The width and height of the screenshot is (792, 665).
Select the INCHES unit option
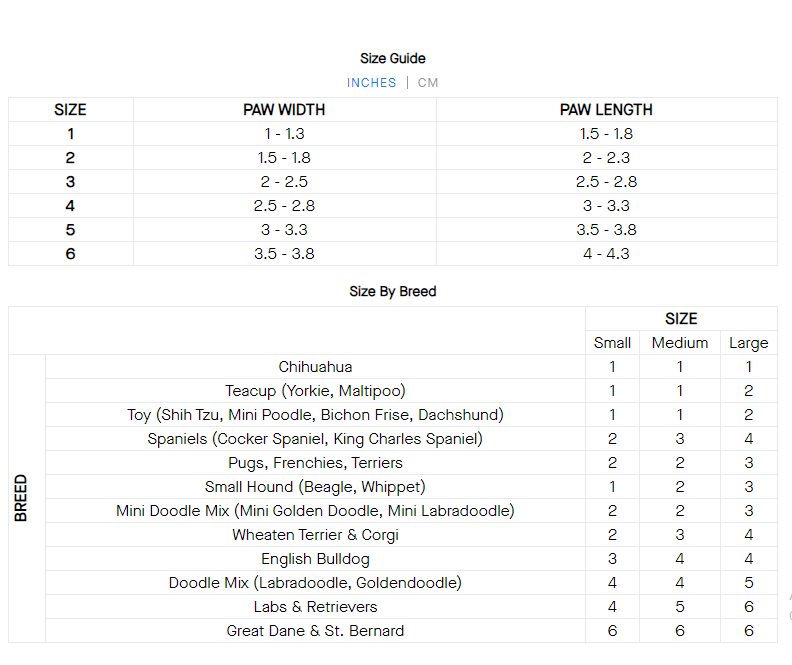coord(371,83)
